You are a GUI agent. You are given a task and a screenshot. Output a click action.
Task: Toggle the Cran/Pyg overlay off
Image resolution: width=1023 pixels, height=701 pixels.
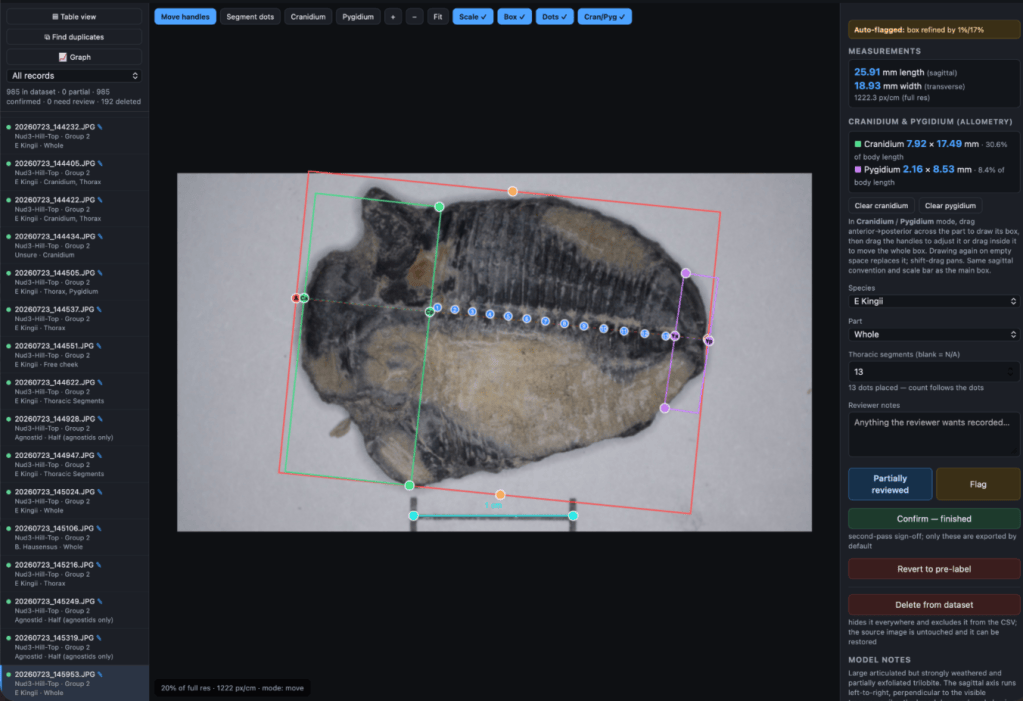[x=604, y=17]
